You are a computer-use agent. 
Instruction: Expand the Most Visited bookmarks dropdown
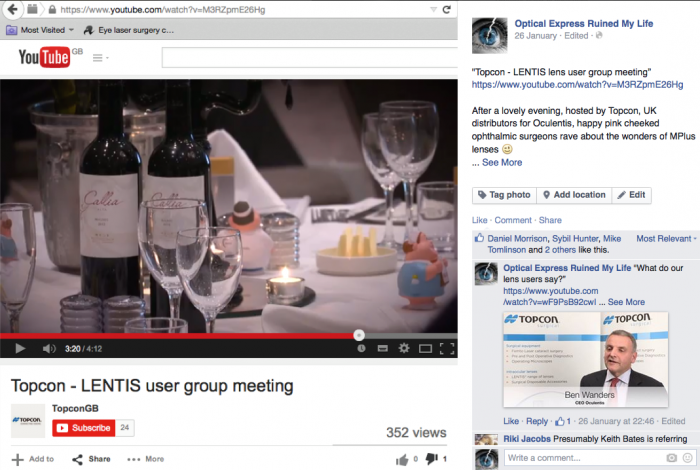[x=41, y=30]
